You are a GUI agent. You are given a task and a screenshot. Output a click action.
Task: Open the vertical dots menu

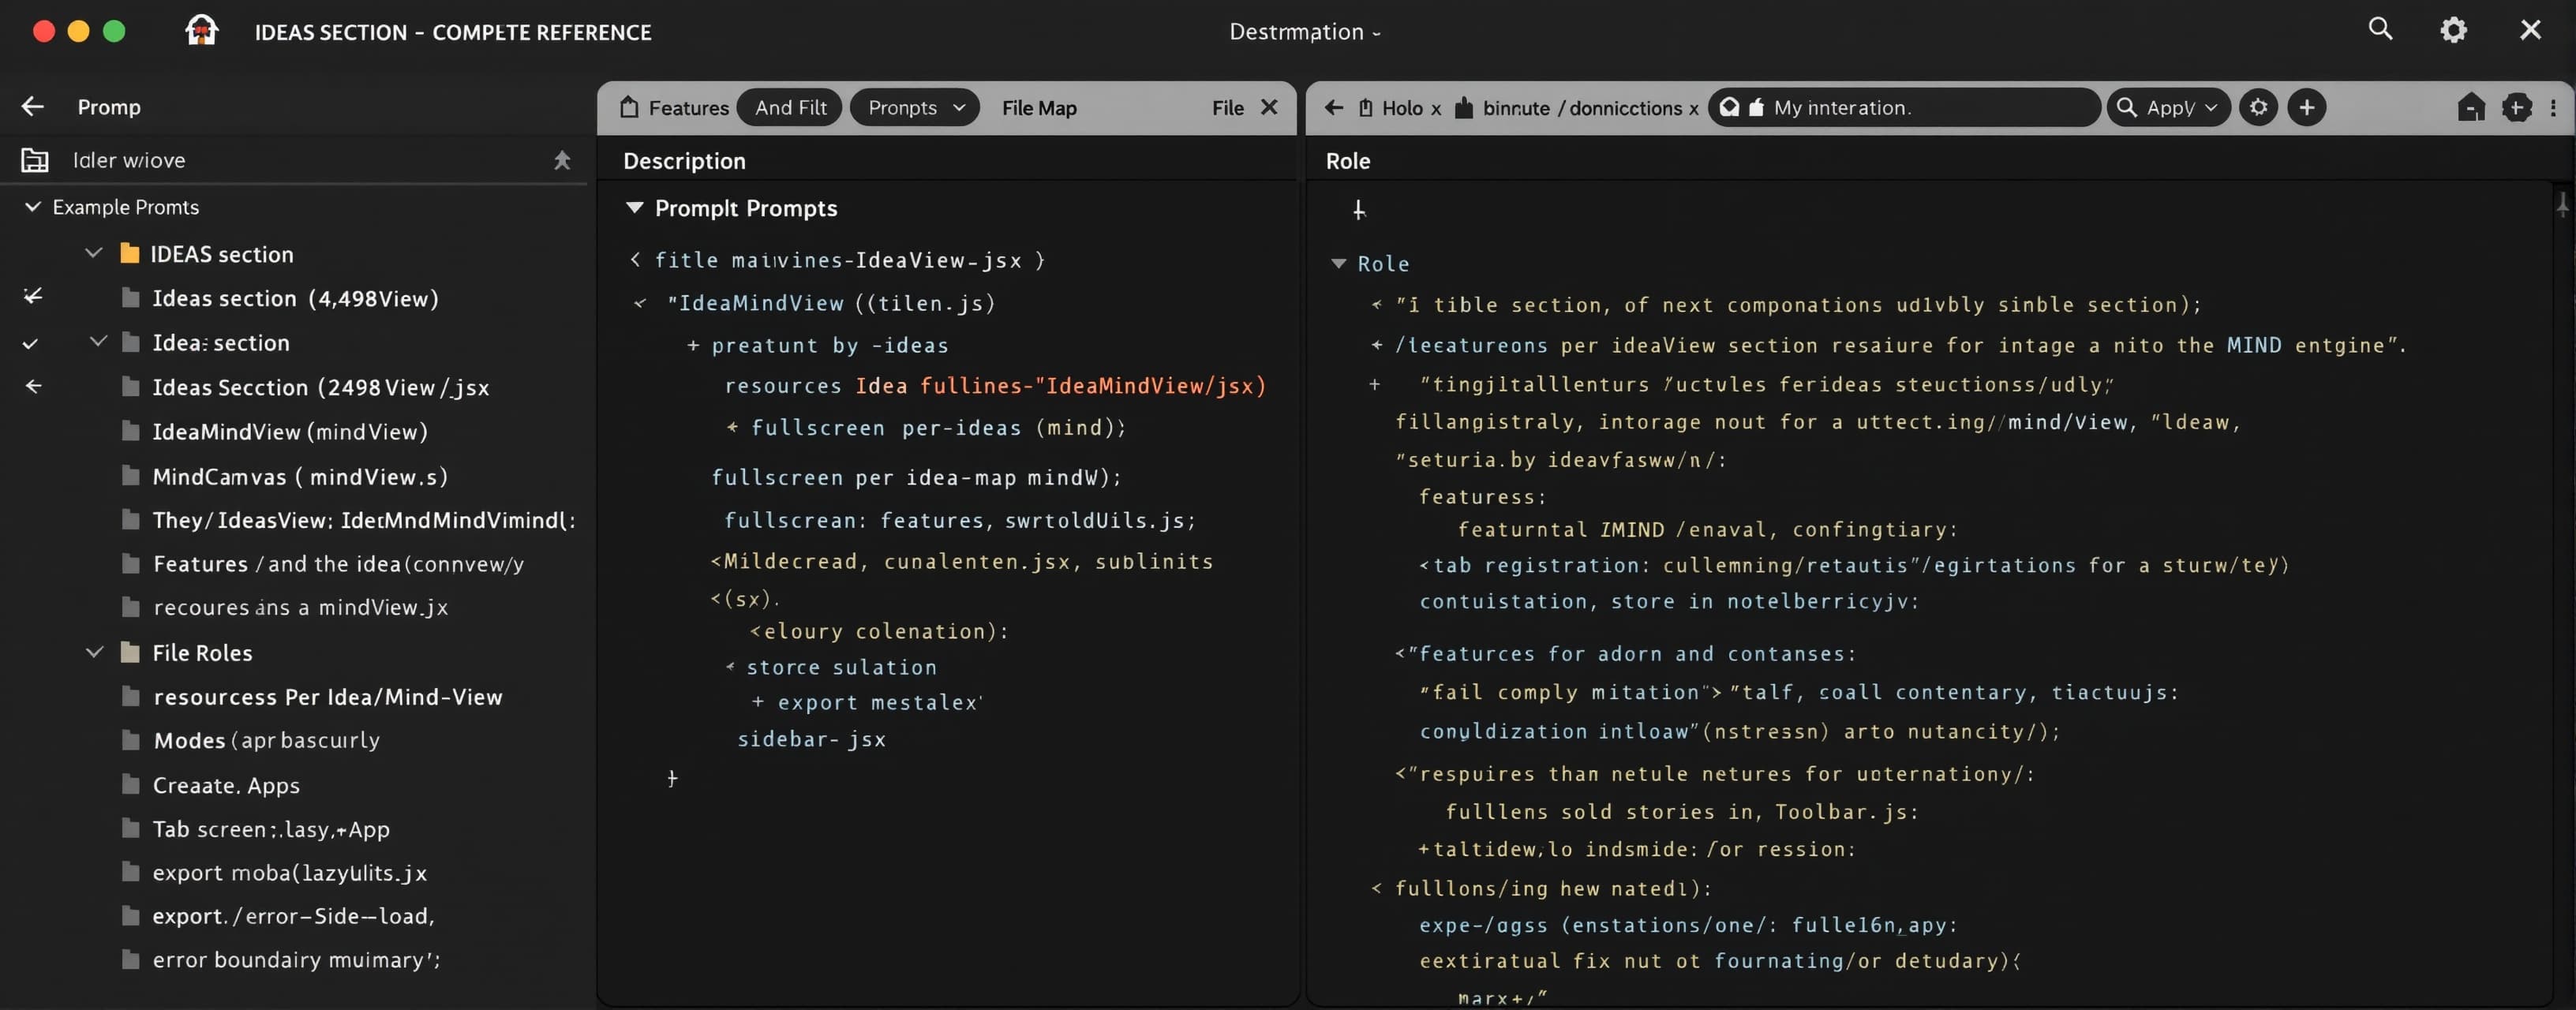tap(2553, 107)
